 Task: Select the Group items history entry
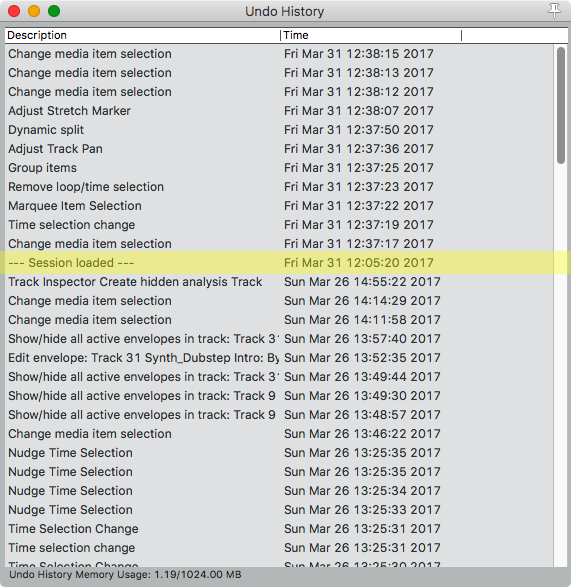click(279, 168)
